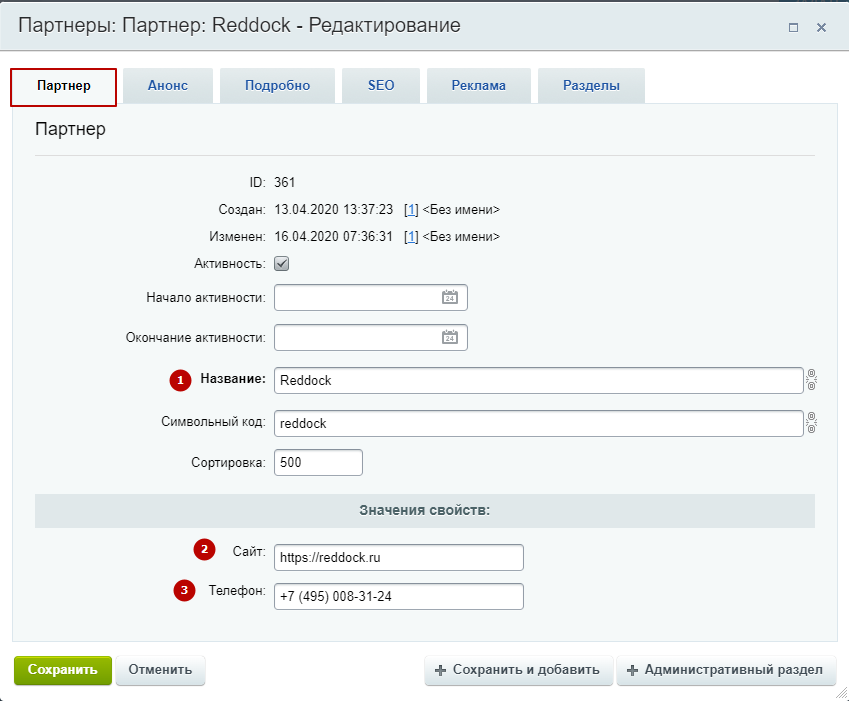
Task: Click the Название field containing Reddock
Action: pyautogui.click(x=539, y=380)
